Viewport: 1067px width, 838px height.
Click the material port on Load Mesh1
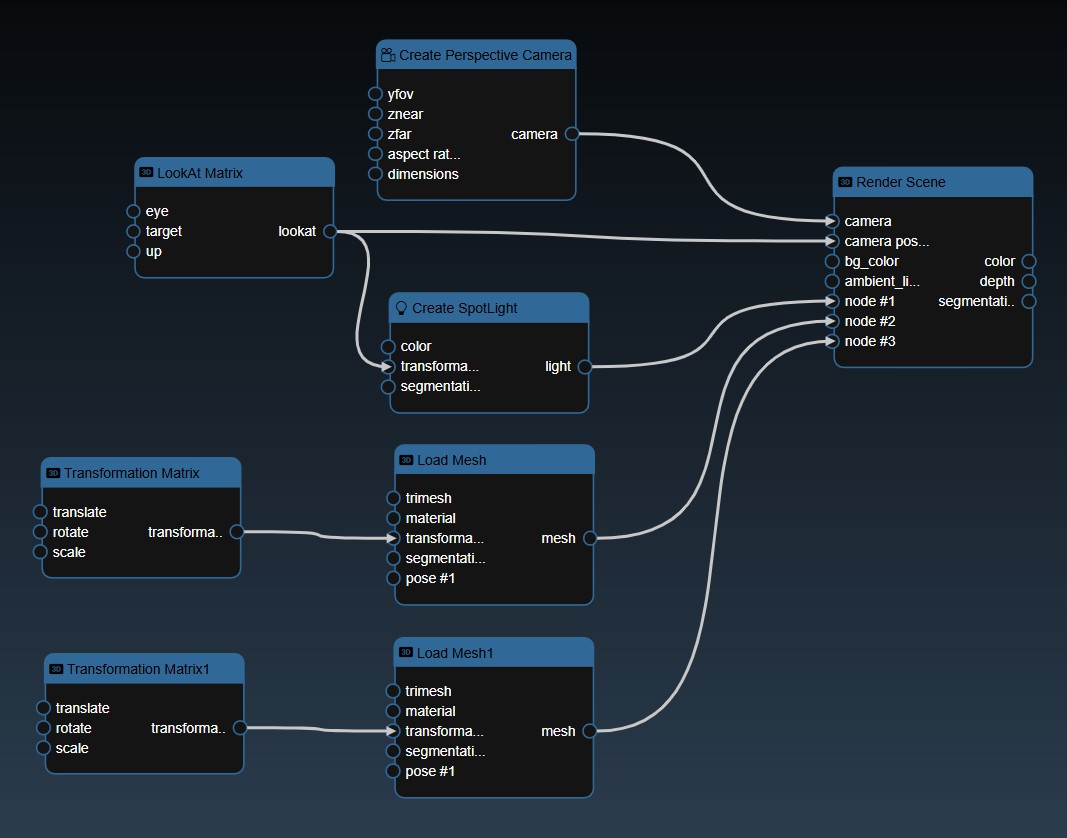pos(393,711)
